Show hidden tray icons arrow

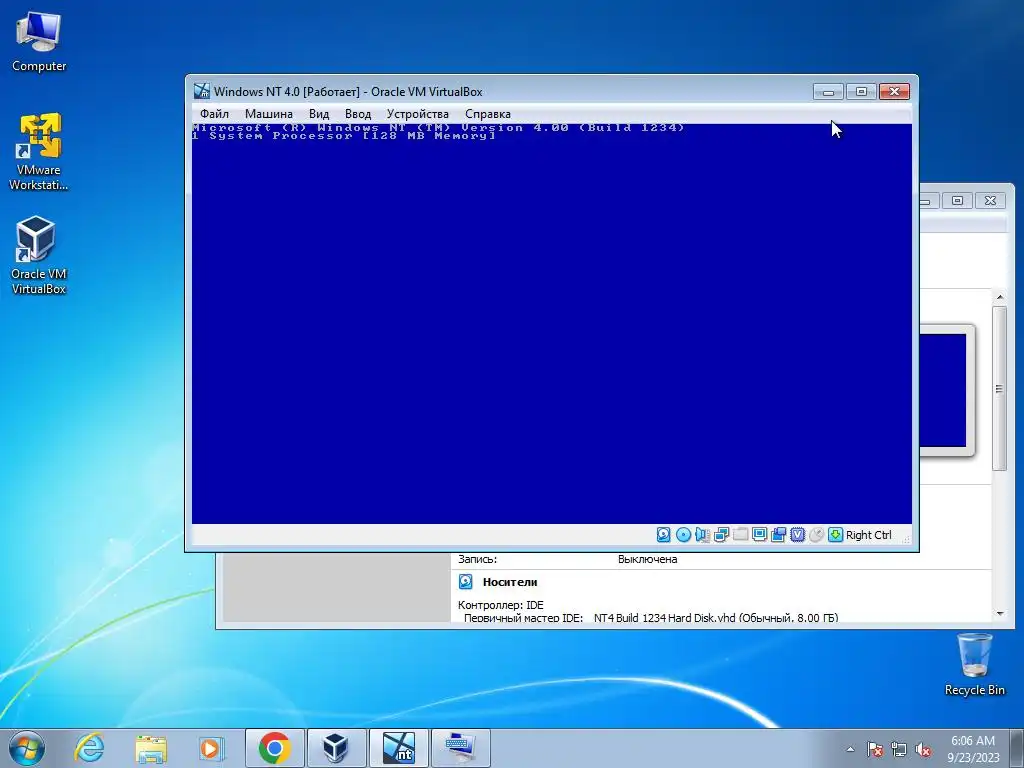coord(850,749)
